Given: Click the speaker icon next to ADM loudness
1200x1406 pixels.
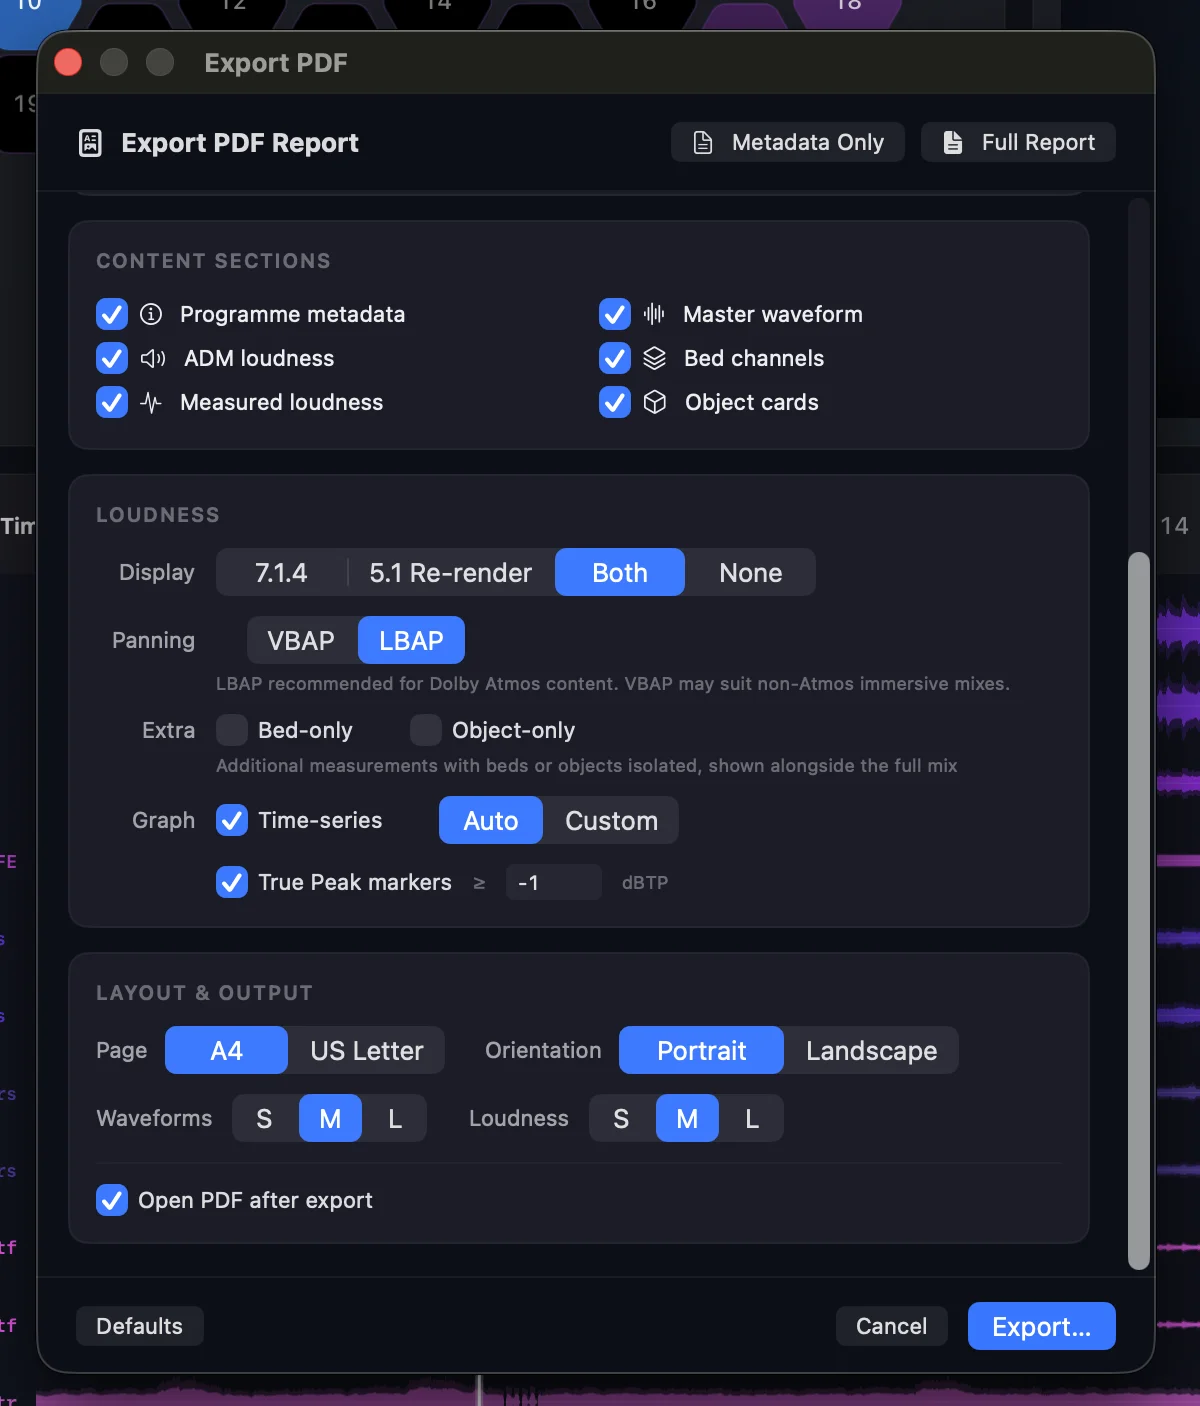Looking at the screenshot, I should click(x=153, y=358).
